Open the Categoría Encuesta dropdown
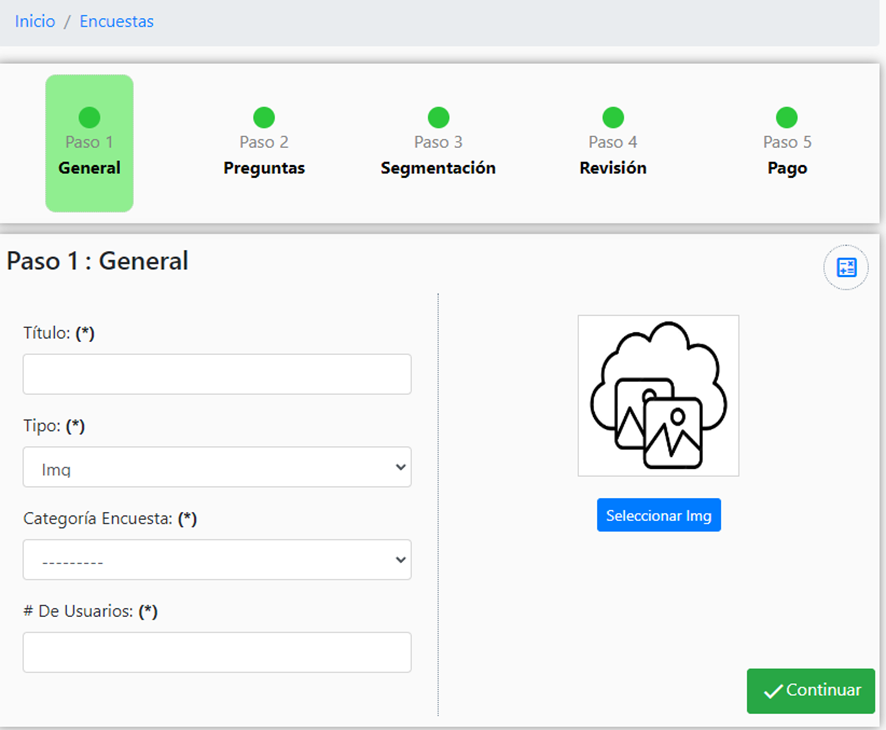 (217, 560)
